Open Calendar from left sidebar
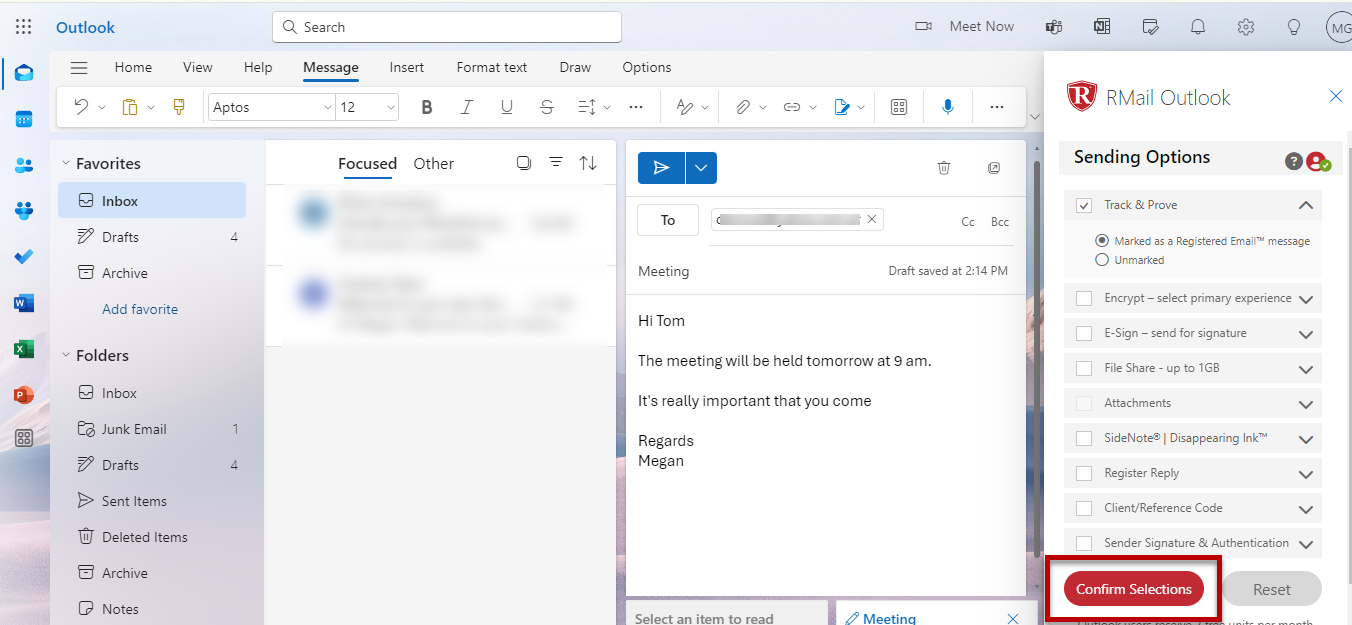Screen dimensions: 1352x625 pos(24,119)
